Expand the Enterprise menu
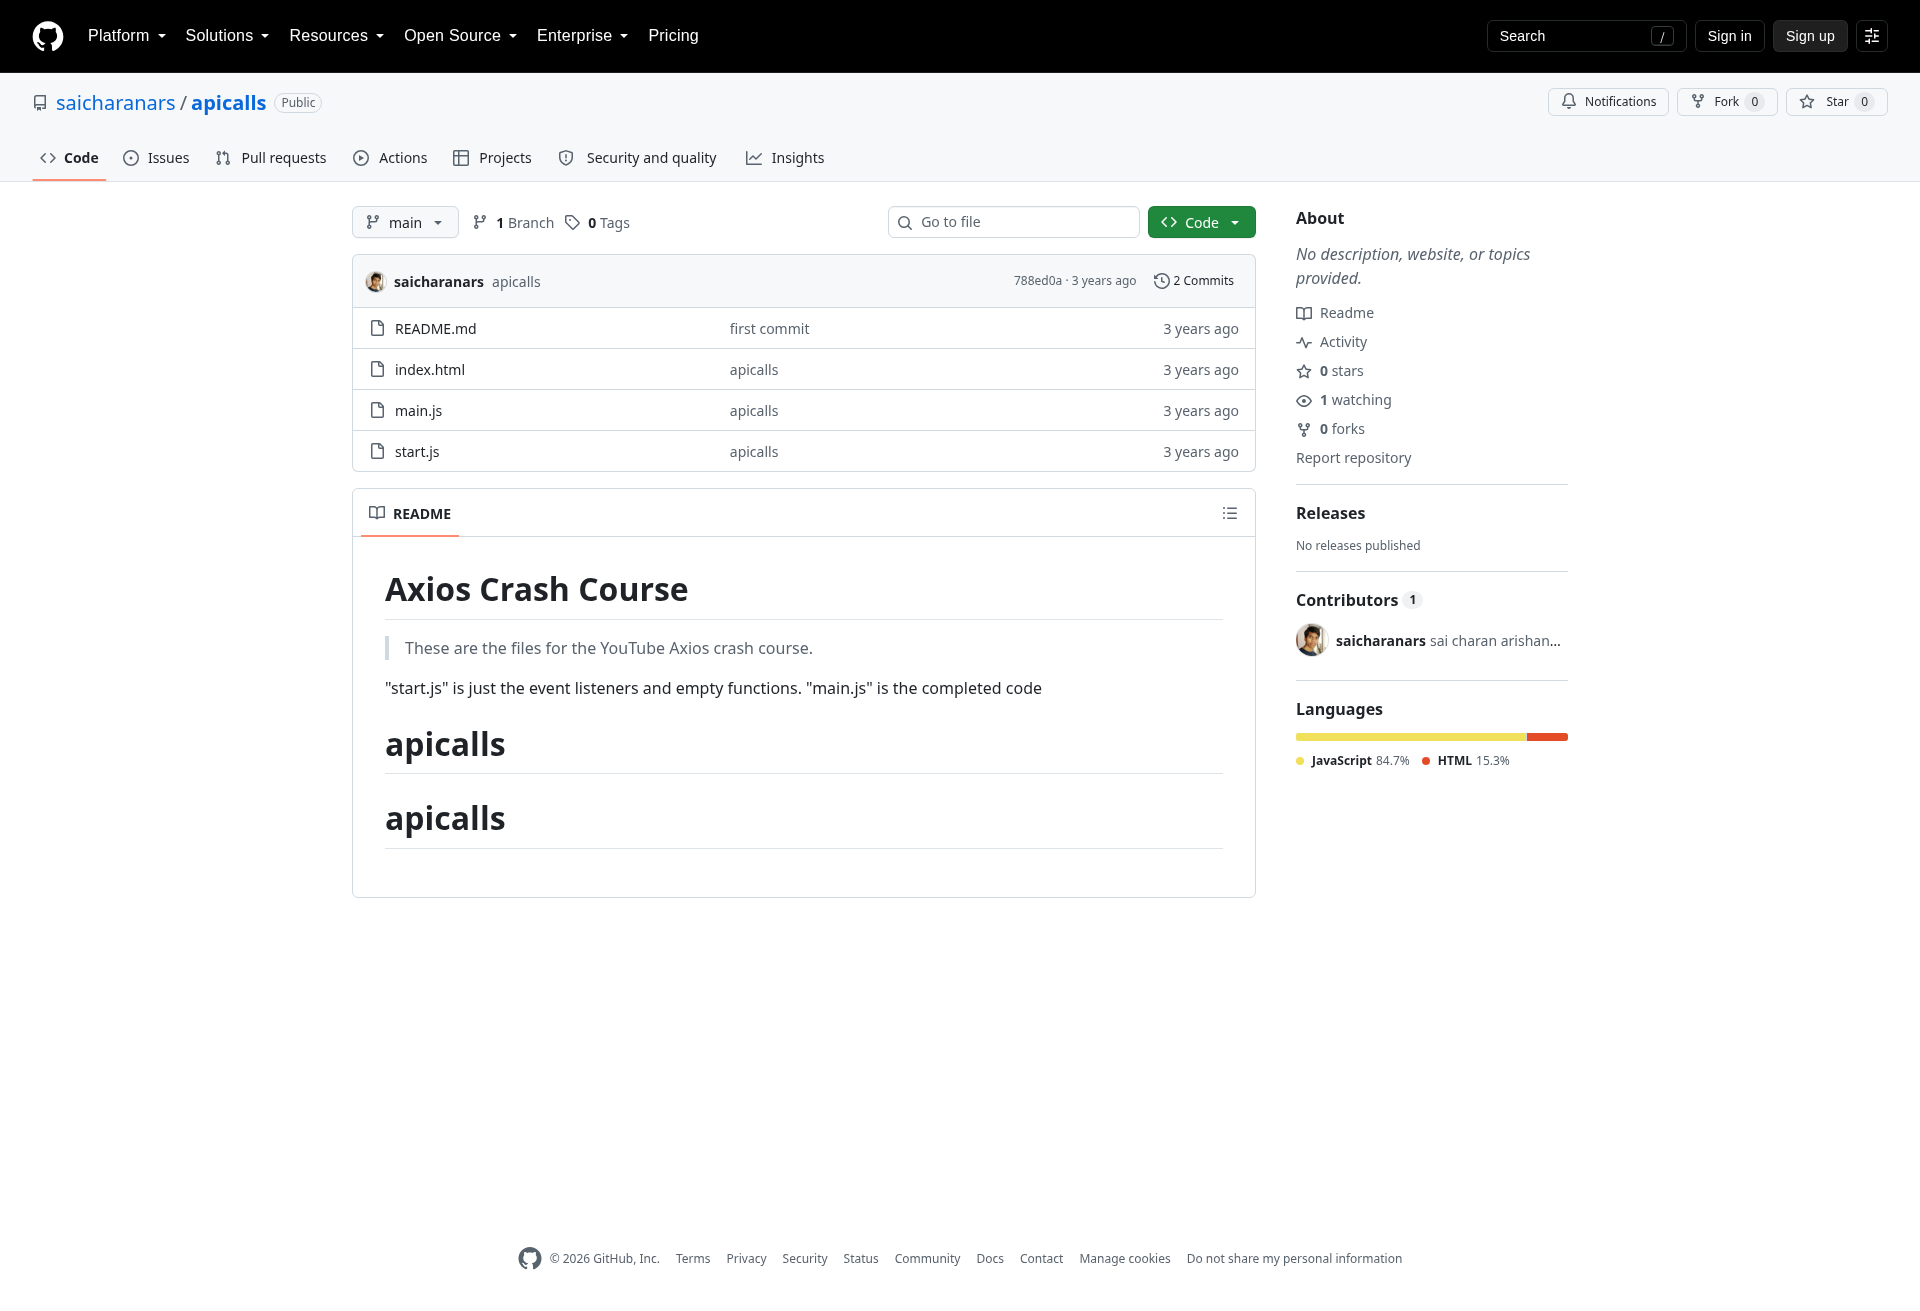 [583, 36]
